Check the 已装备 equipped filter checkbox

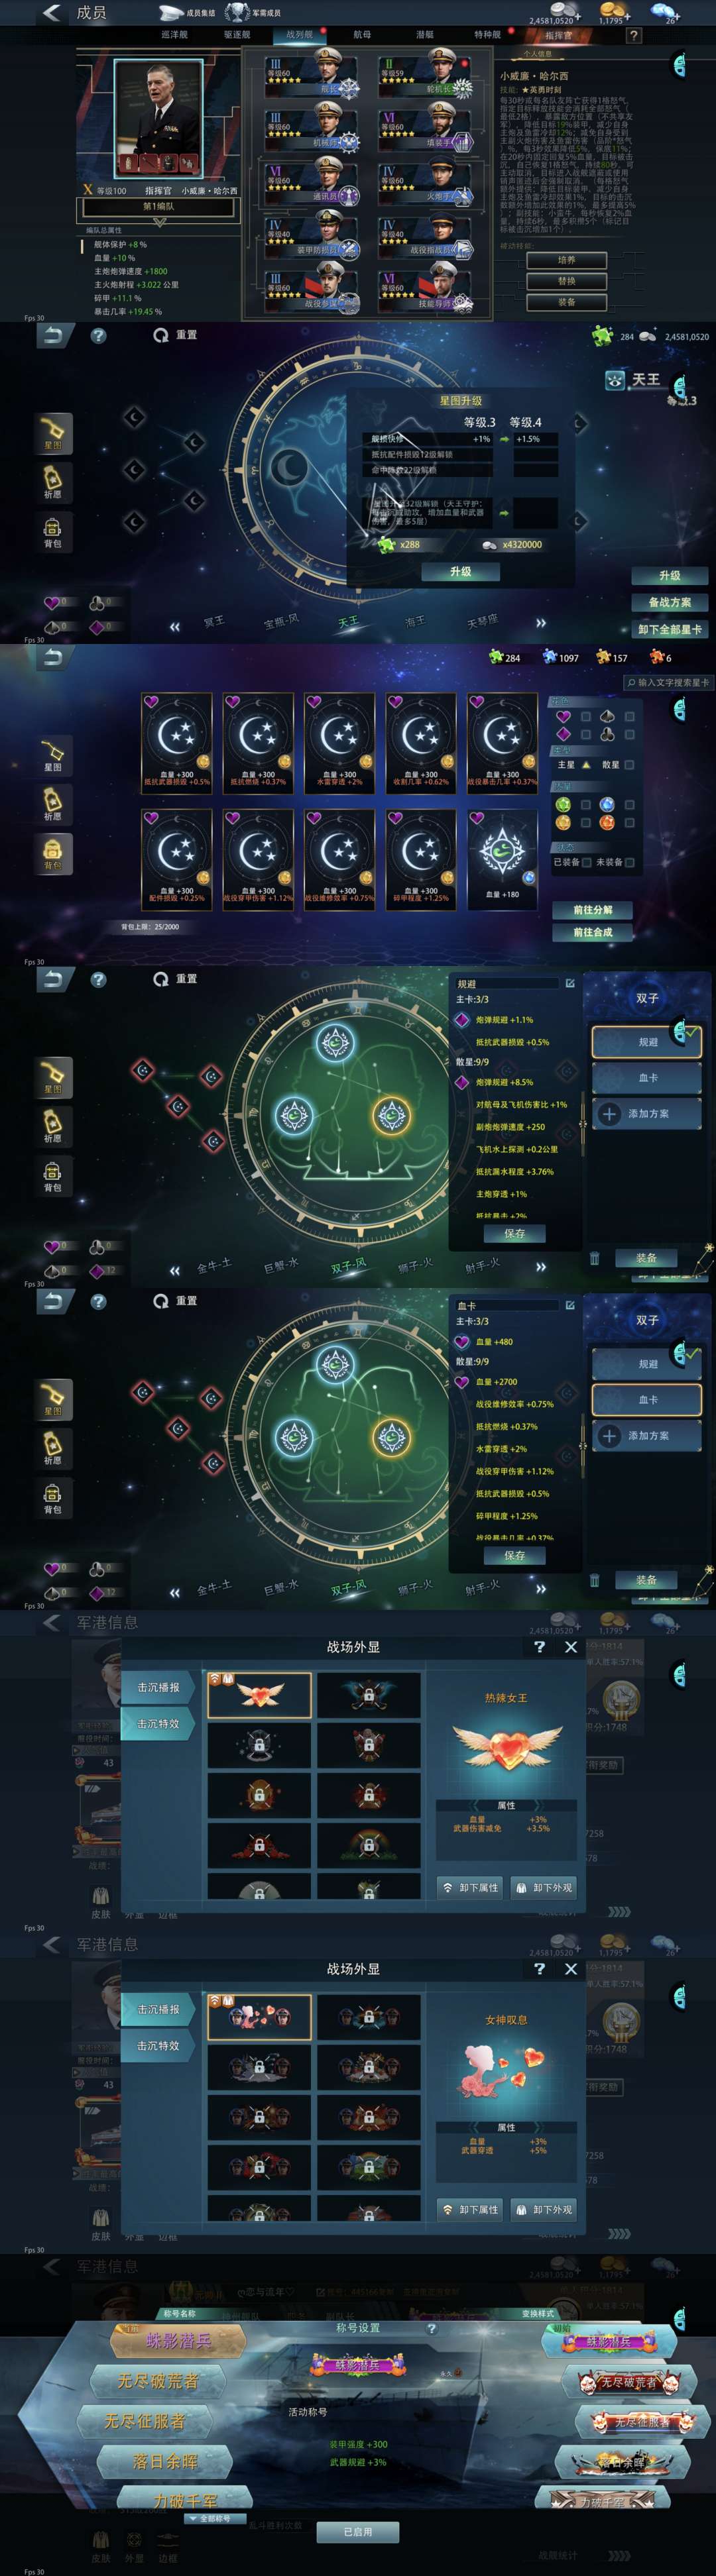coord(587,862)
